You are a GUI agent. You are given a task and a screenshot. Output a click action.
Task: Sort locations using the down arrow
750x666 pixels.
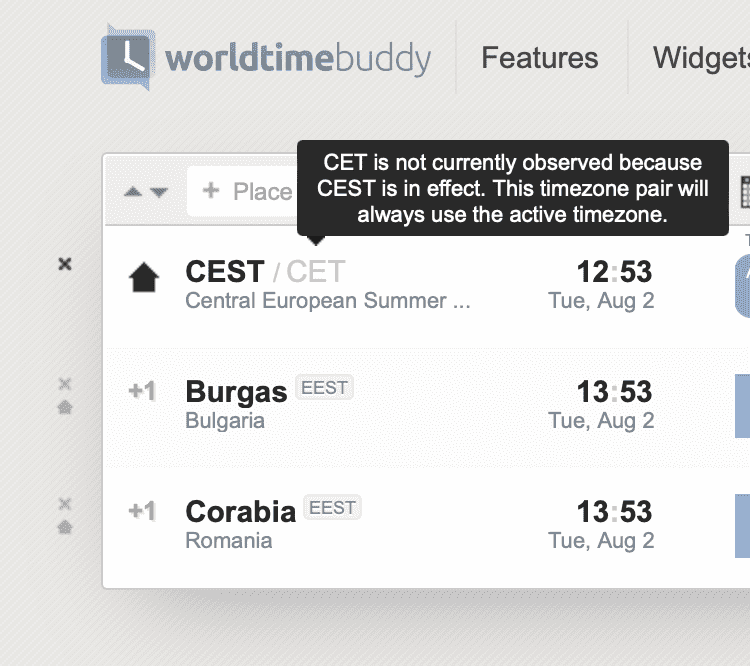(x=158, y=192)
